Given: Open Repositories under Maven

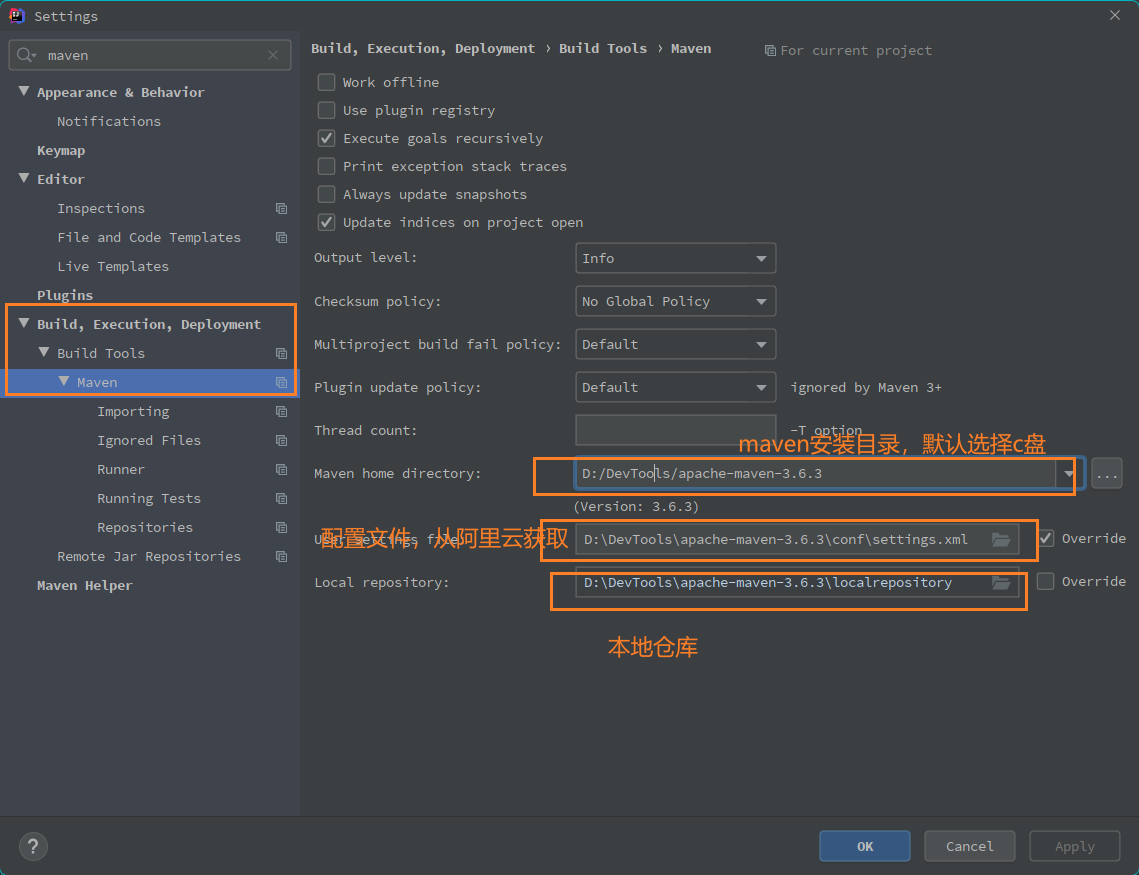Looking at the screenshot, I should coord(145,528).
